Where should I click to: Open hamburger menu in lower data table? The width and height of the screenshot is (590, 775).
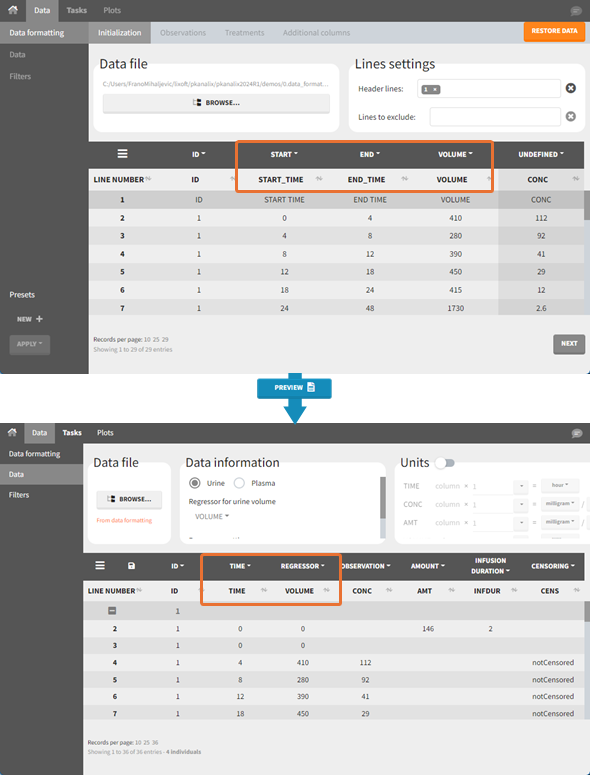click(x=100, y=565)
